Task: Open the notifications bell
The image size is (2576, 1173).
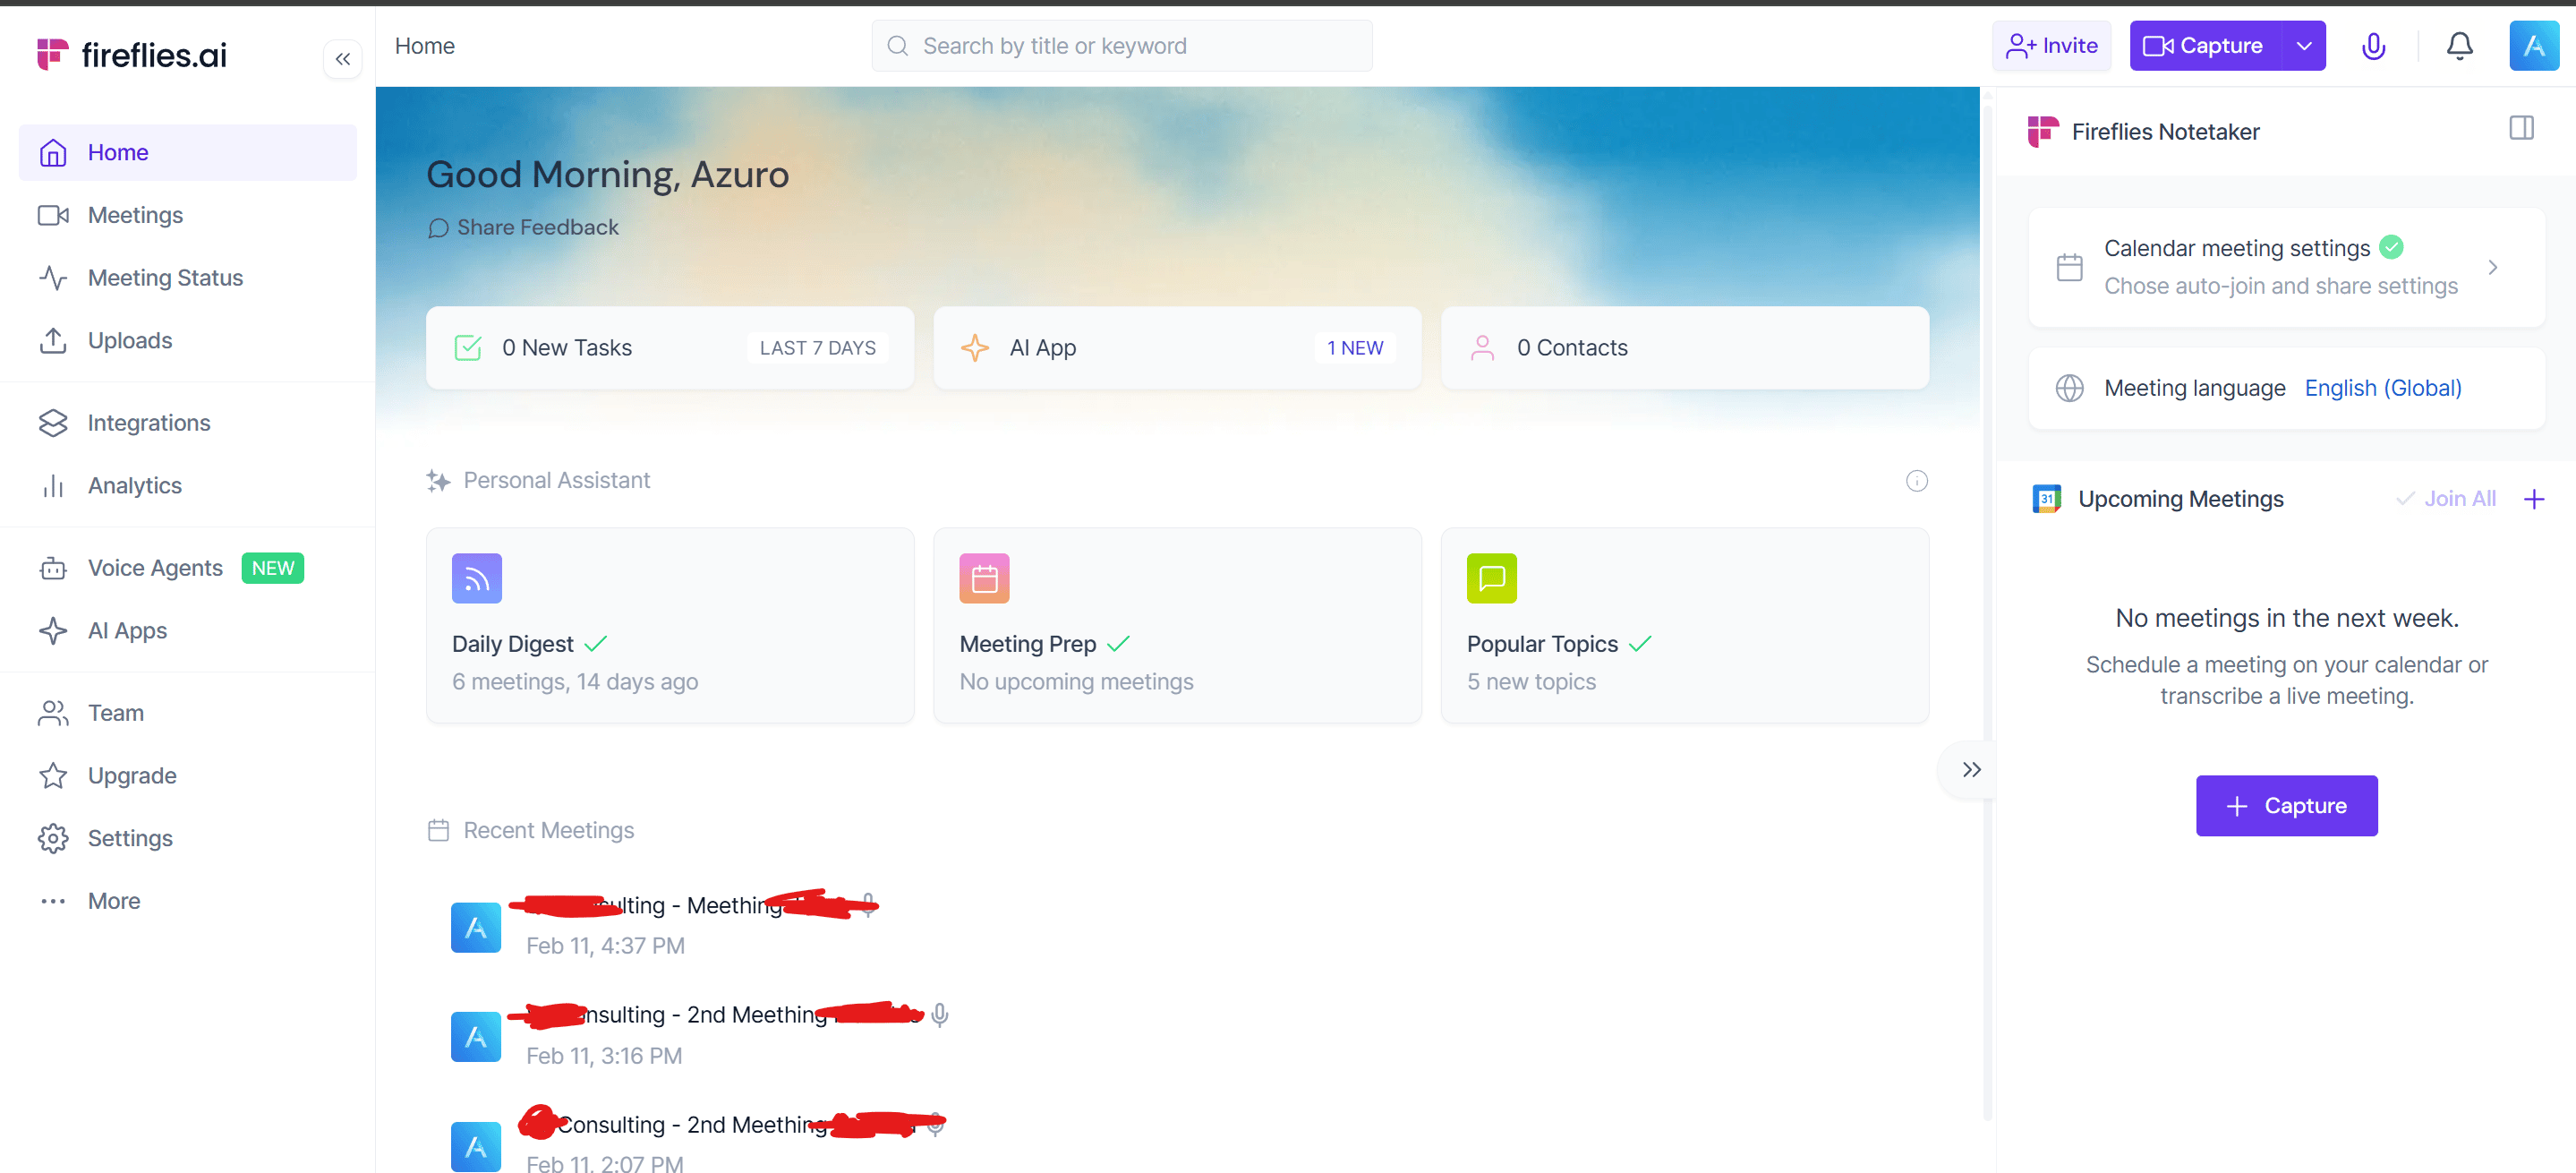Action: (x=2459, y=46)
